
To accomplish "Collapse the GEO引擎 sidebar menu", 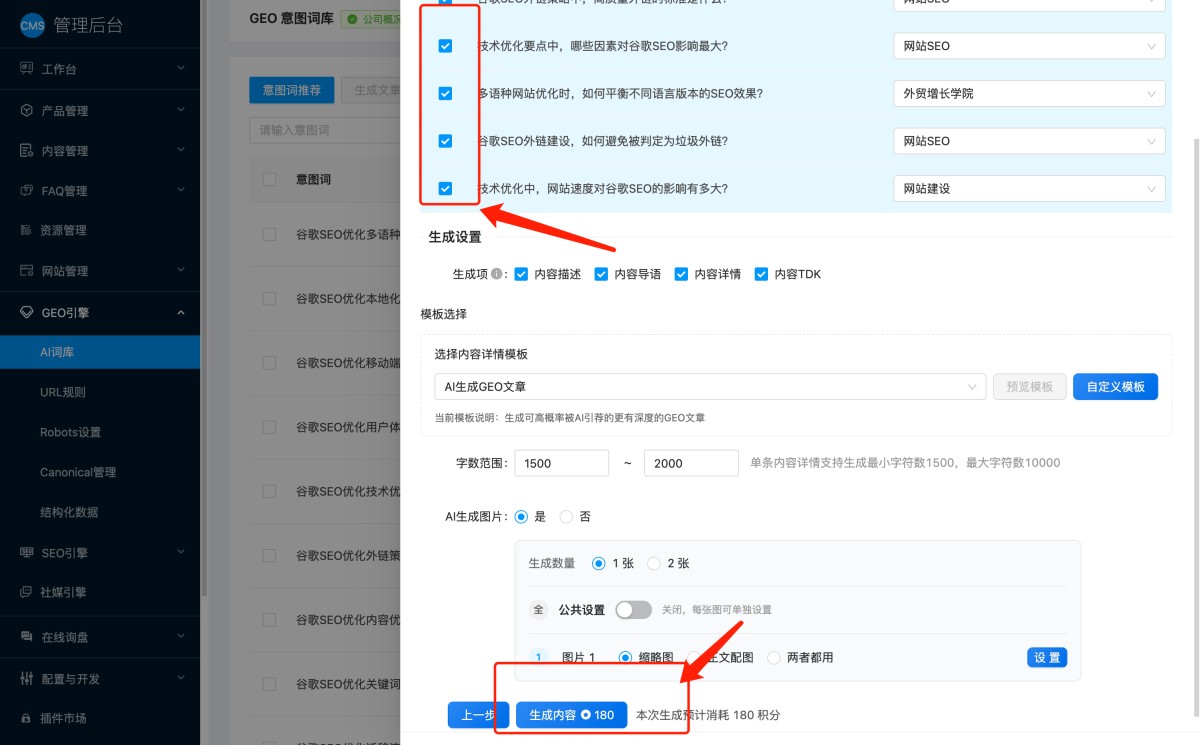I will 180,312.
